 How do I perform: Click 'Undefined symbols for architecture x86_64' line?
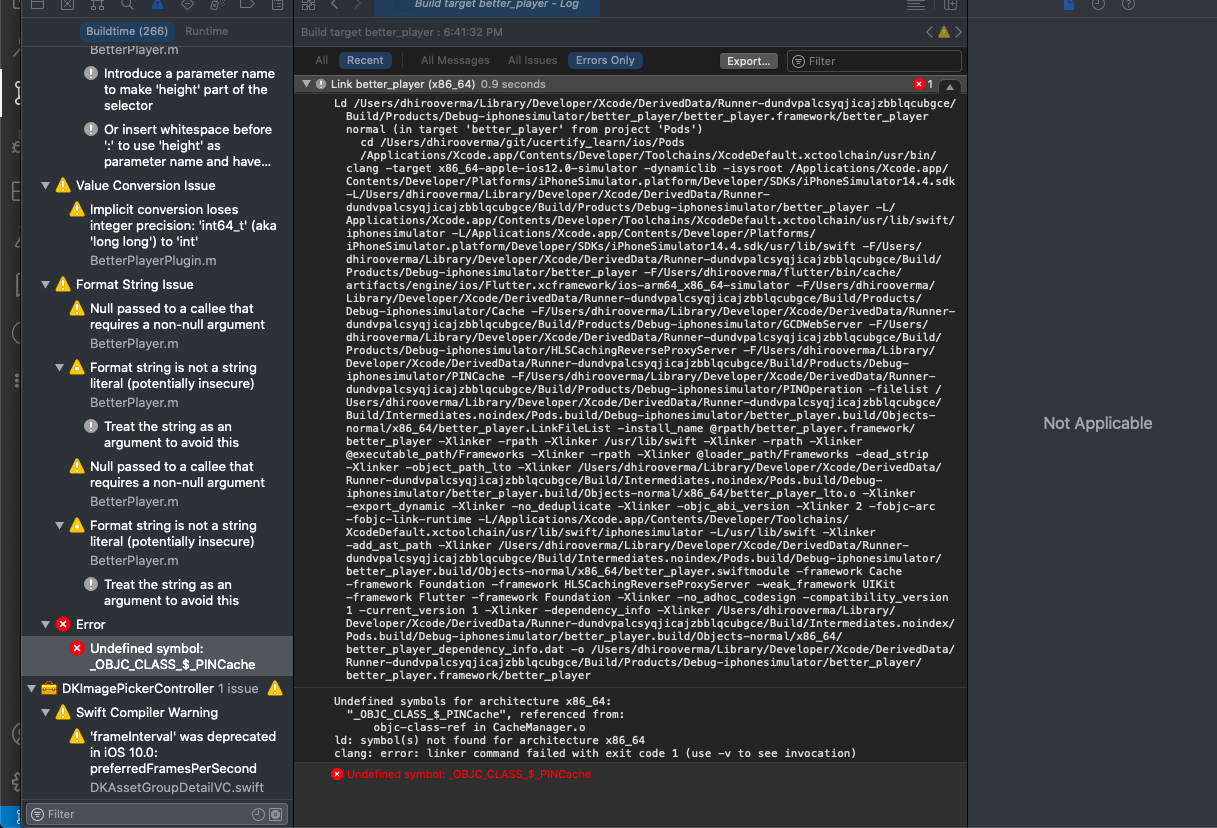tap(472, 701)
